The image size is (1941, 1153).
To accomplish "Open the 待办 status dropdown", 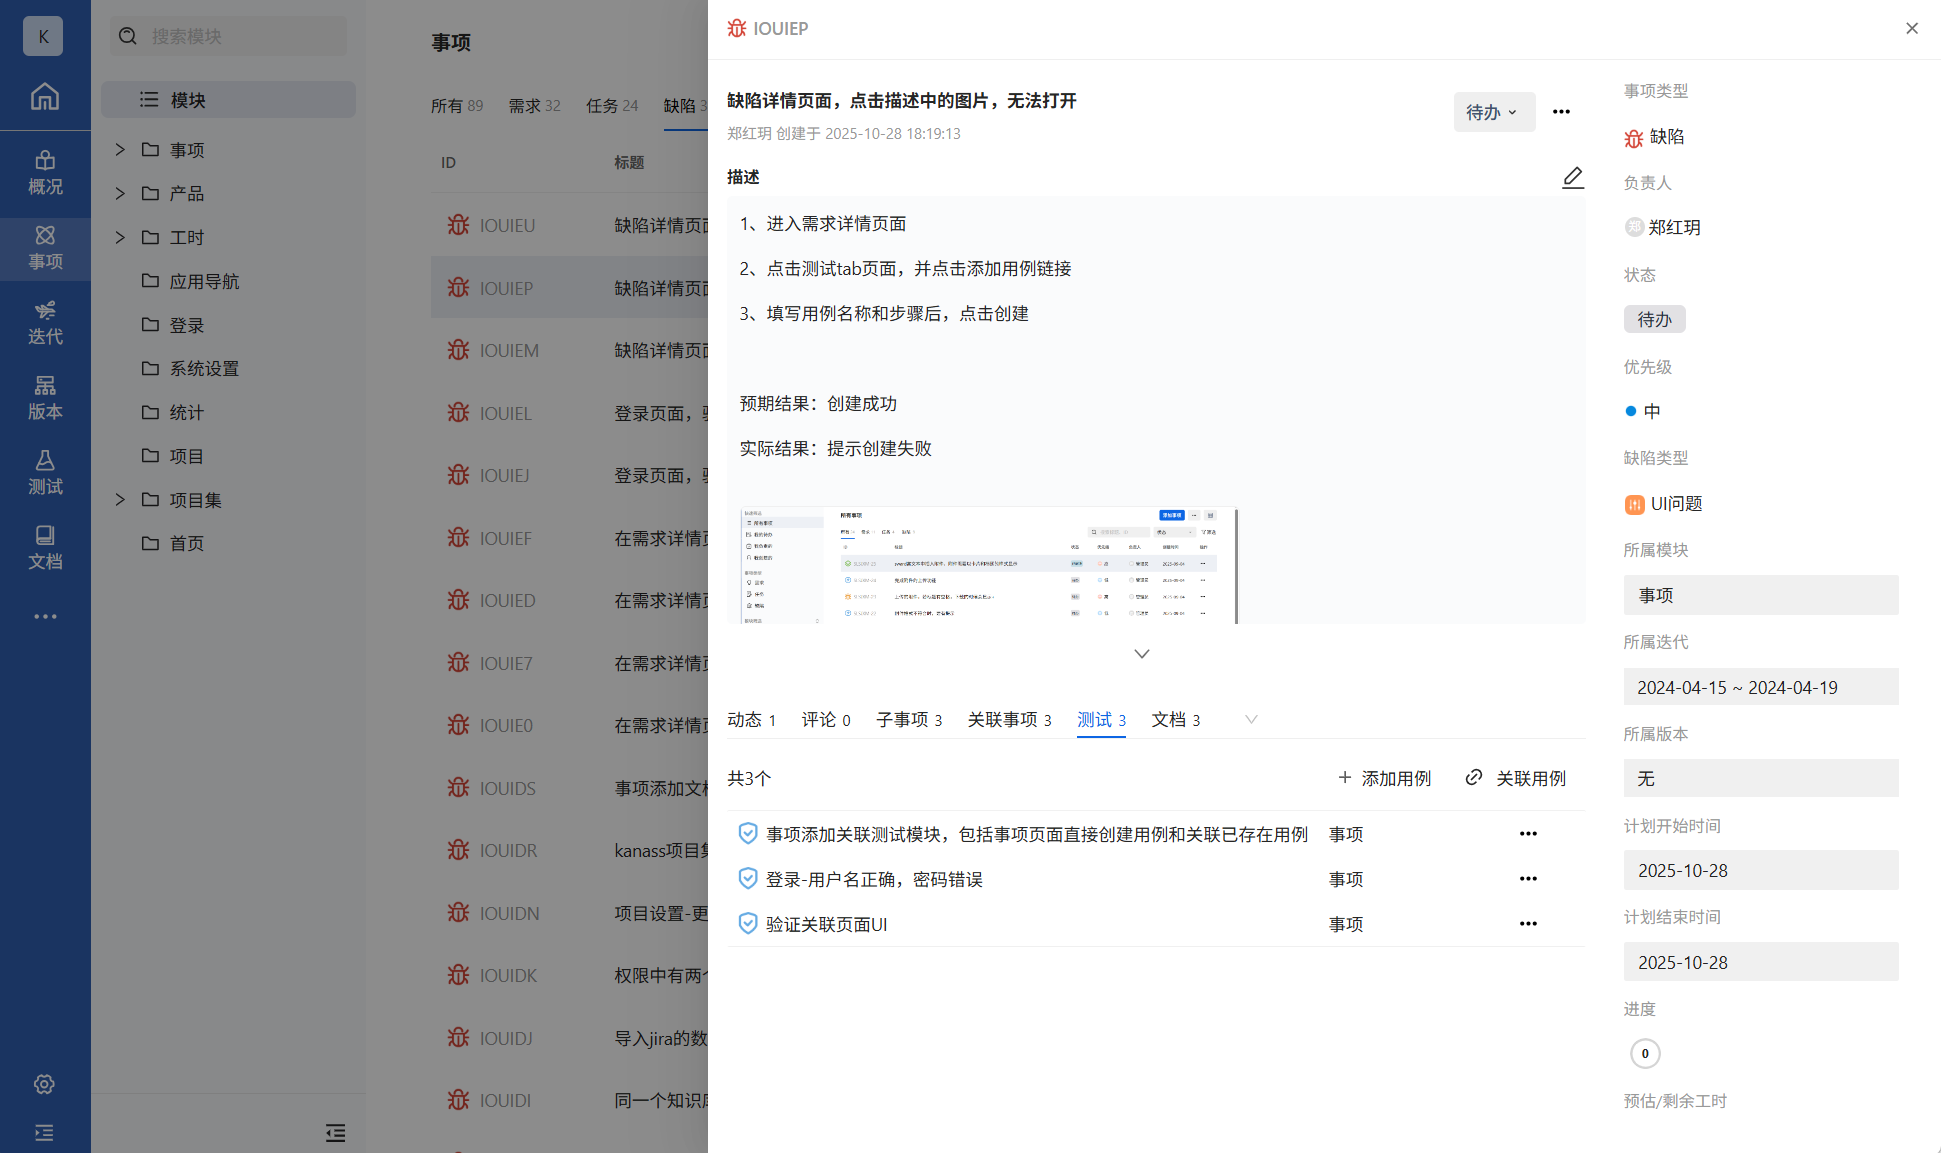I will pyautogui.click(x=1493, y=112).
